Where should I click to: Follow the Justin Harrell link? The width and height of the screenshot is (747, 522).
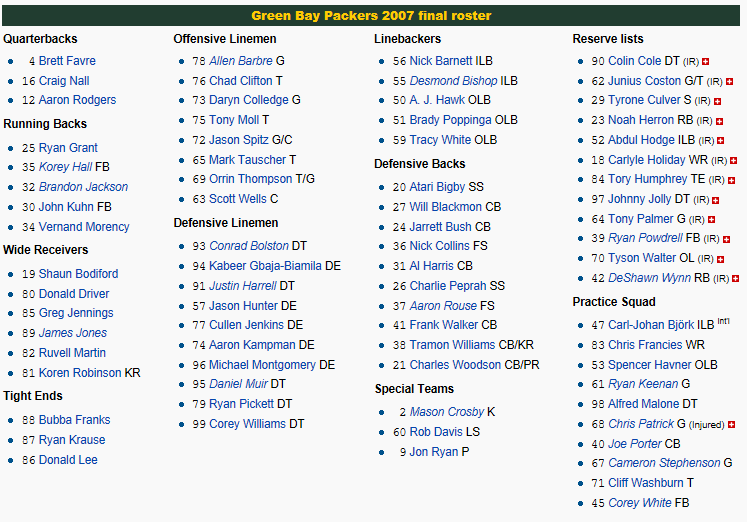(x=242, y=286)
